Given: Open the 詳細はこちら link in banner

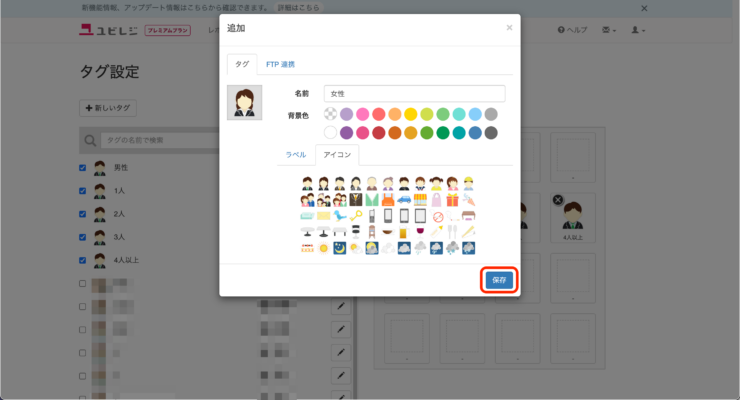Looking at the screenshot, I should click(x=298, y=8).
